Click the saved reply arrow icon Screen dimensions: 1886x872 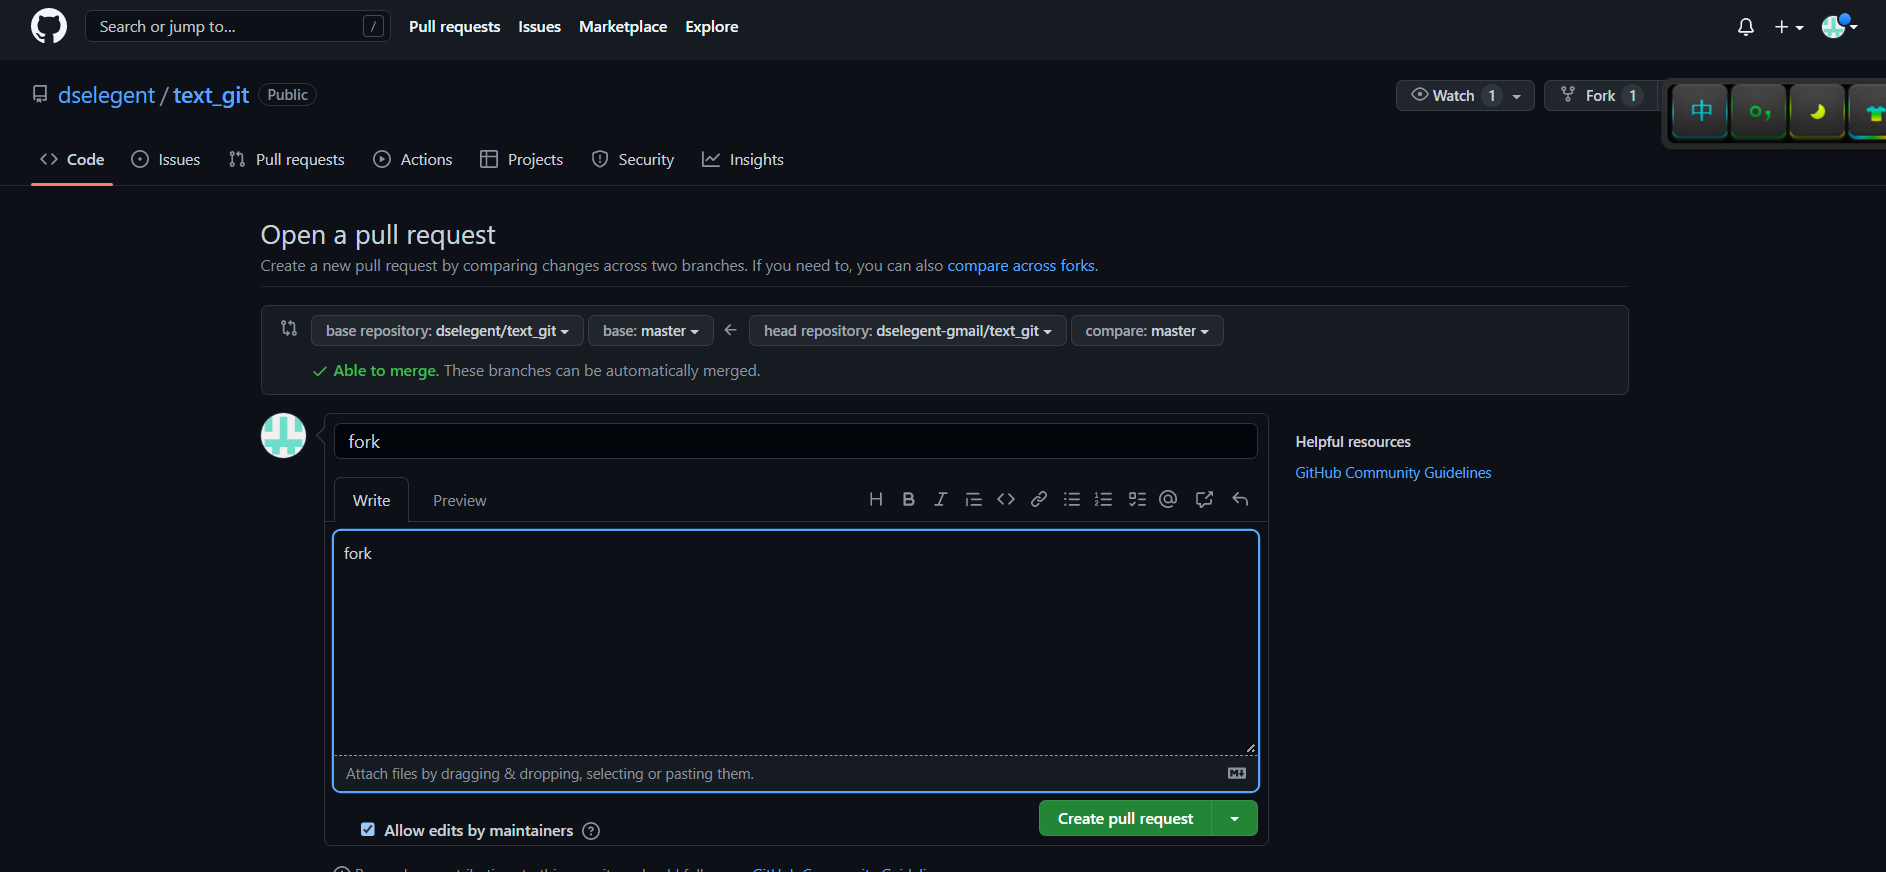(x=1240, y=499)
